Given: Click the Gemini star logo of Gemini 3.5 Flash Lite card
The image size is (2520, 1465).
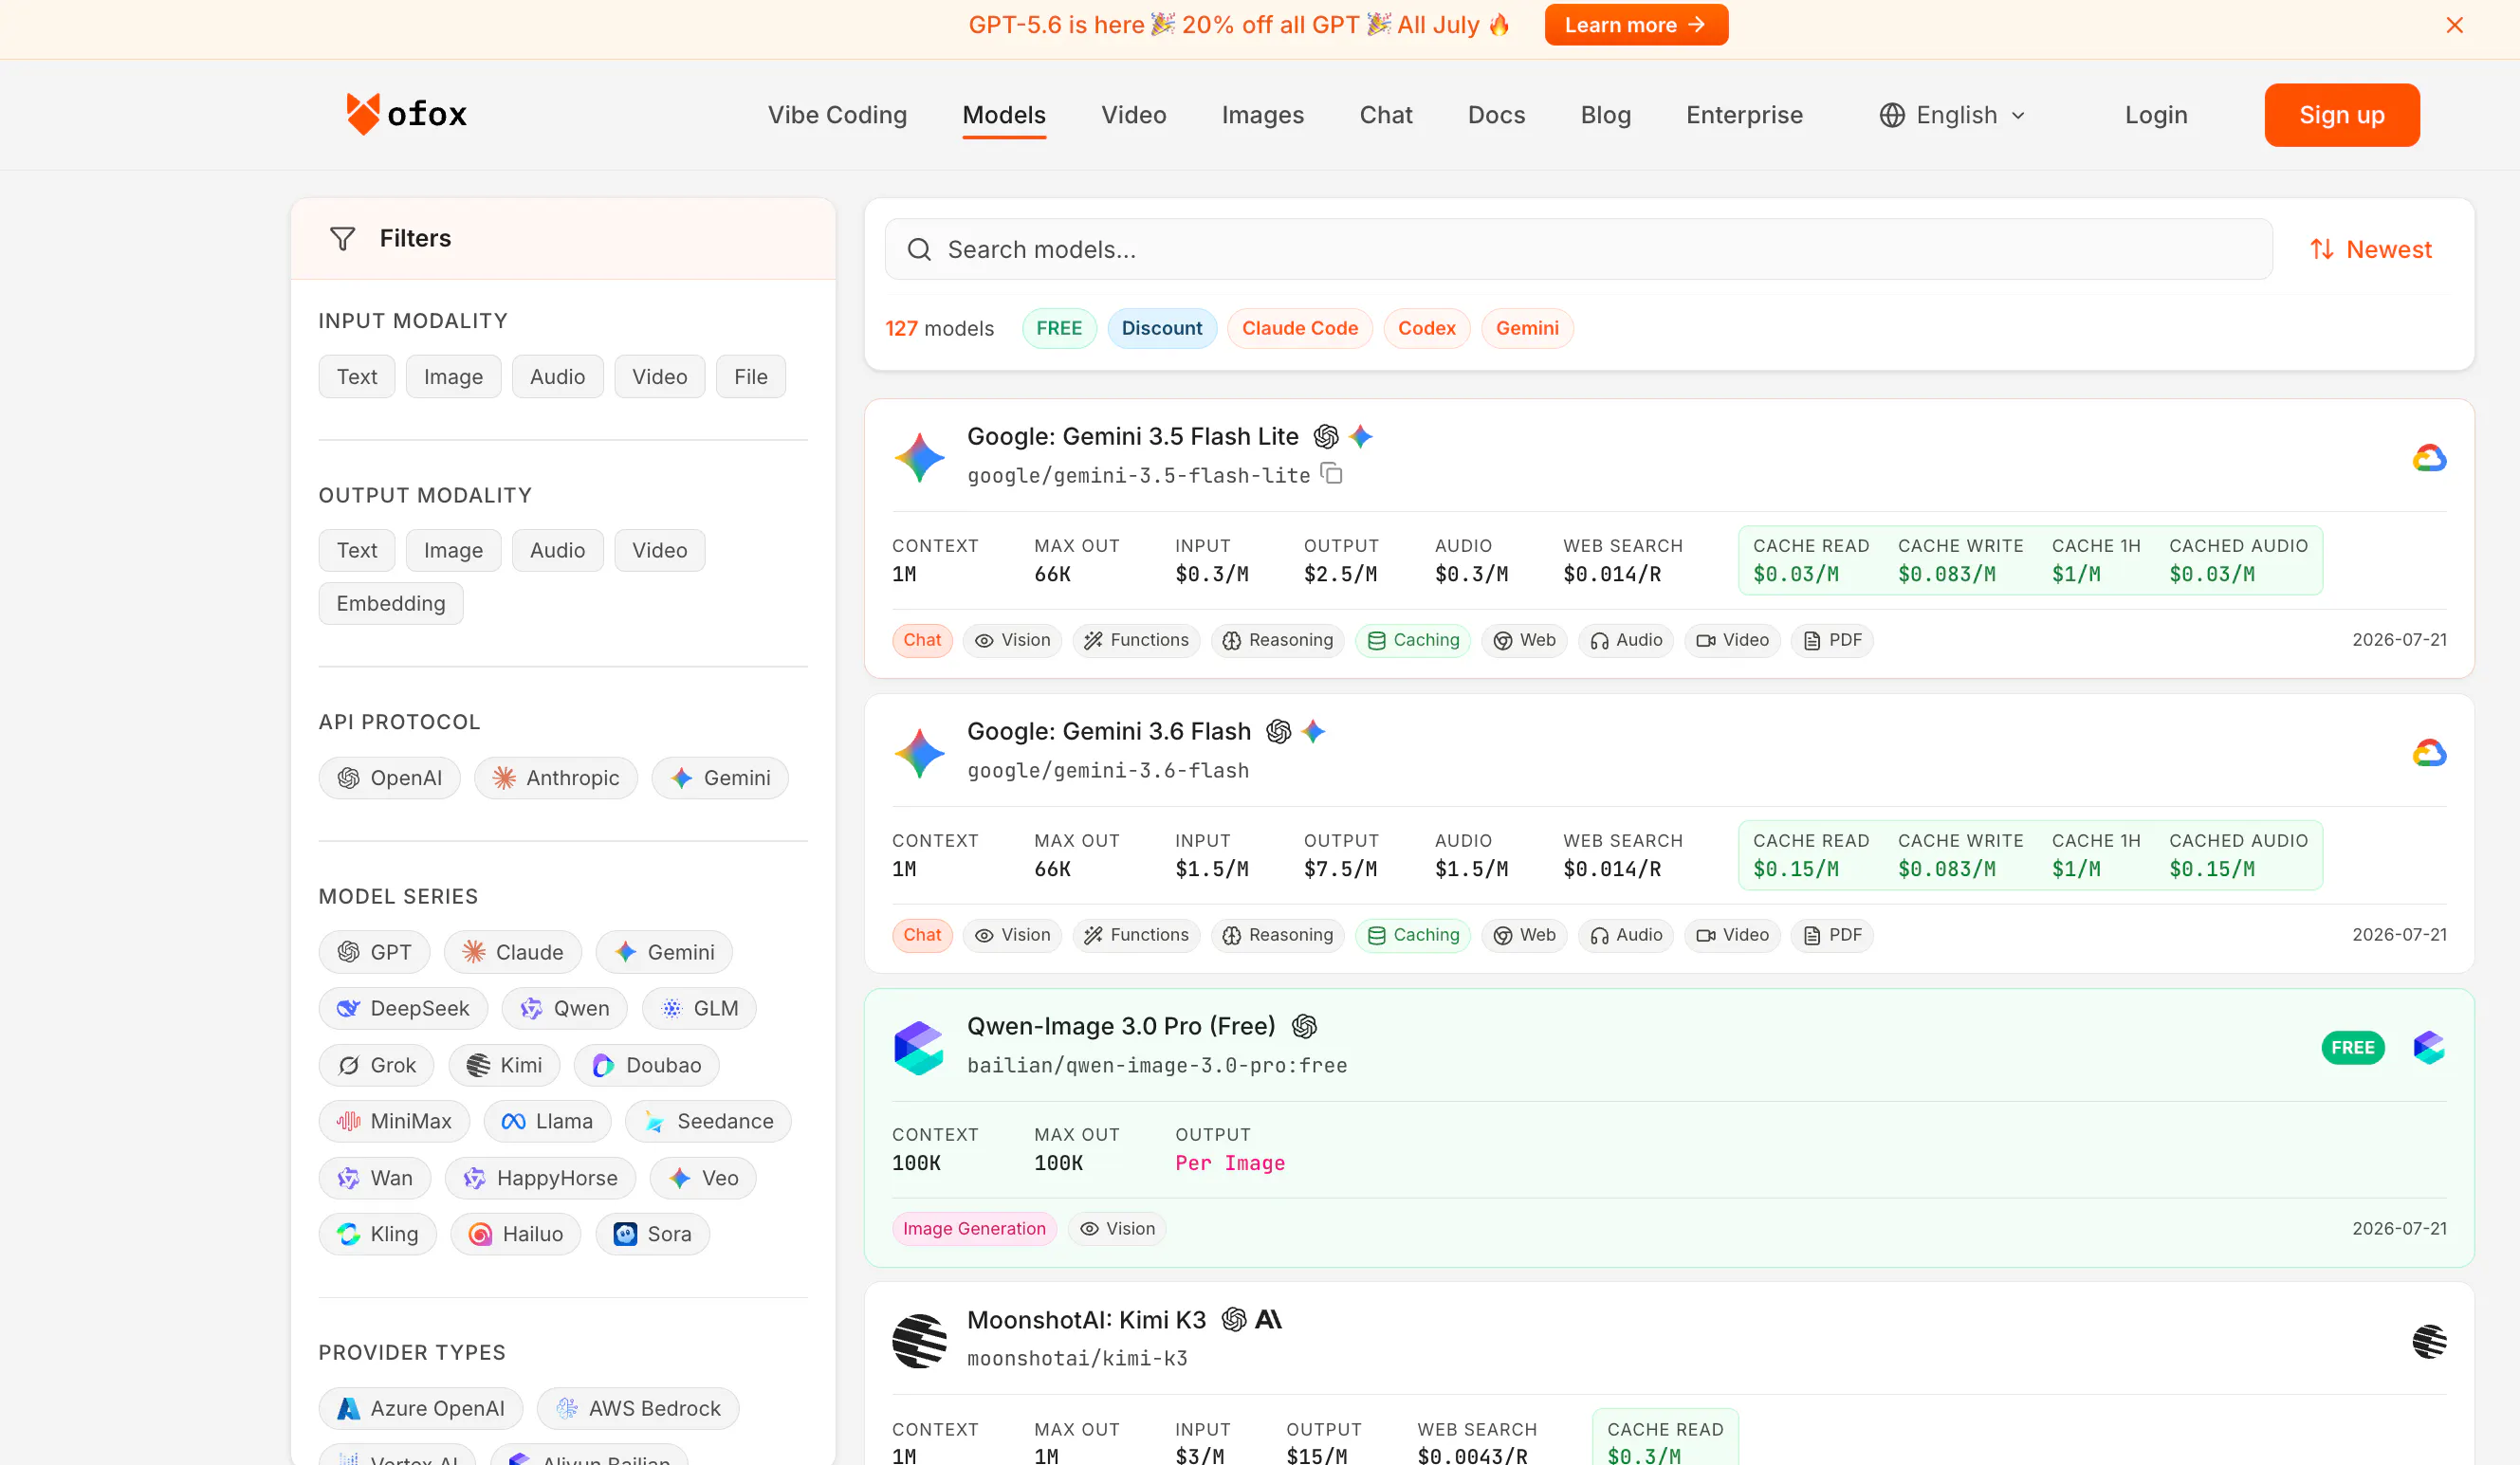Looking at the screenshot, I should (x=919, y=457).
